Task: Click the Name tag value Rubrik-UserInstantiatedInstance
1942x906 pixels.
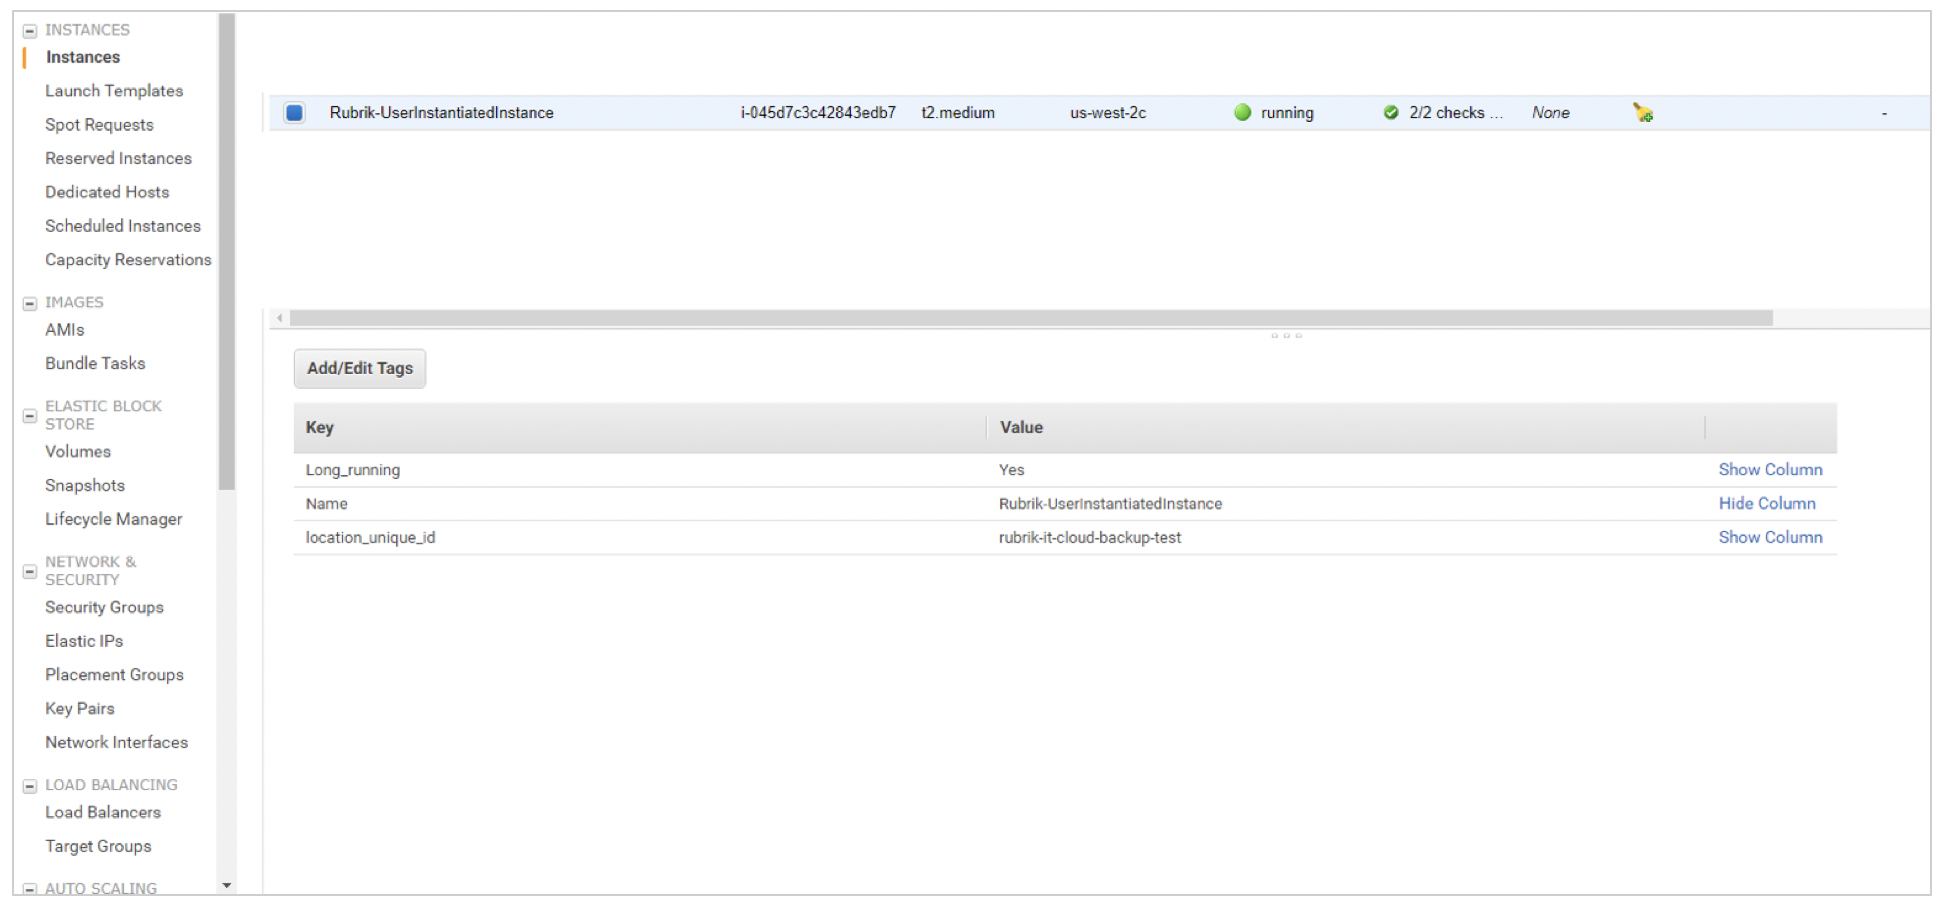Action: [1110, 504]
